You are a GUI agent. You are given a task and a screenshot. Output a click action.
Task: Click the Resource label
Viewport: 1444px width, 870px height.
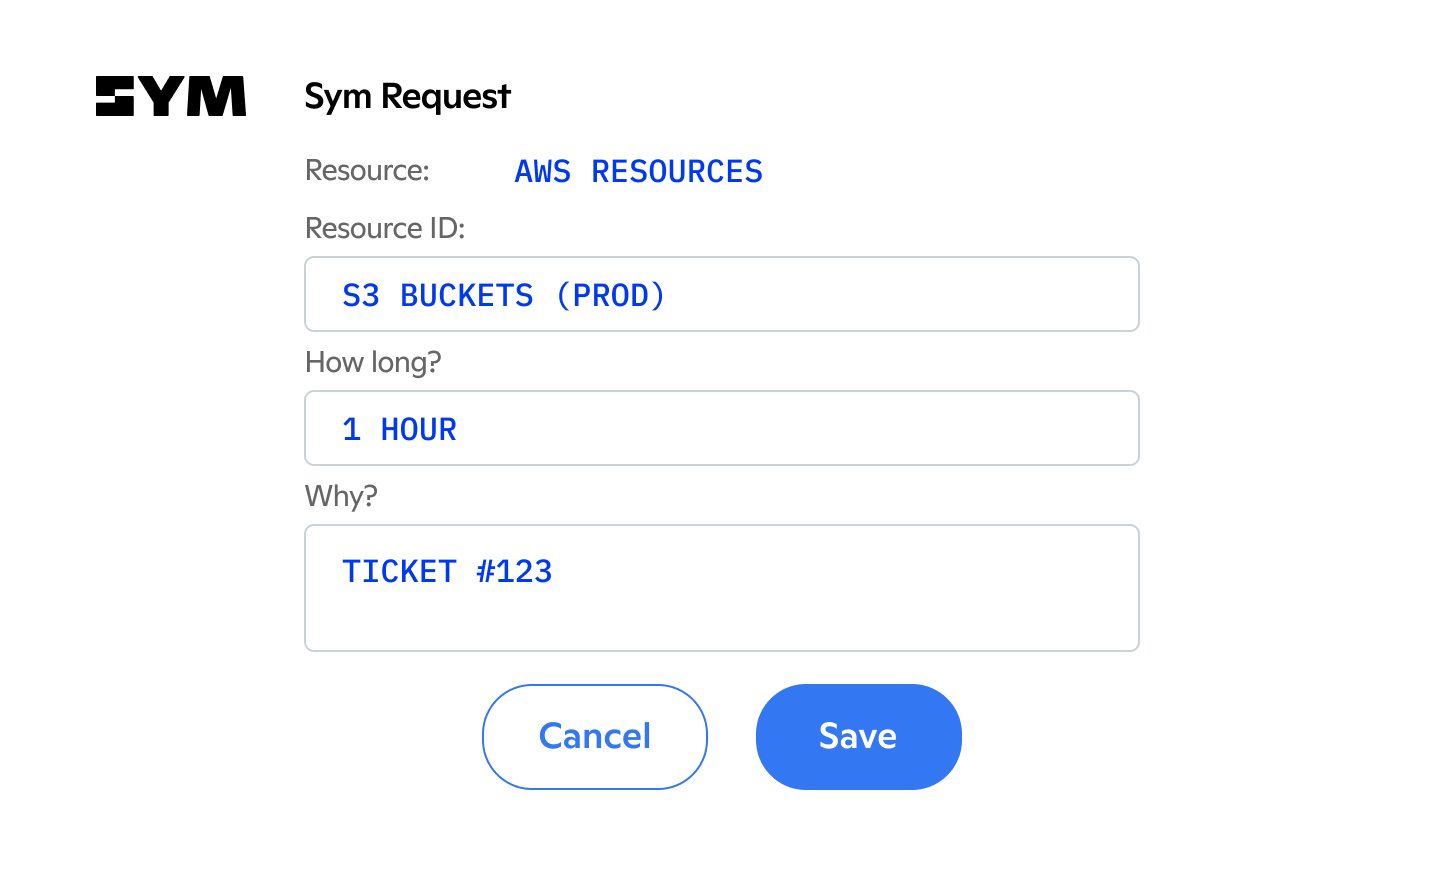366,170
